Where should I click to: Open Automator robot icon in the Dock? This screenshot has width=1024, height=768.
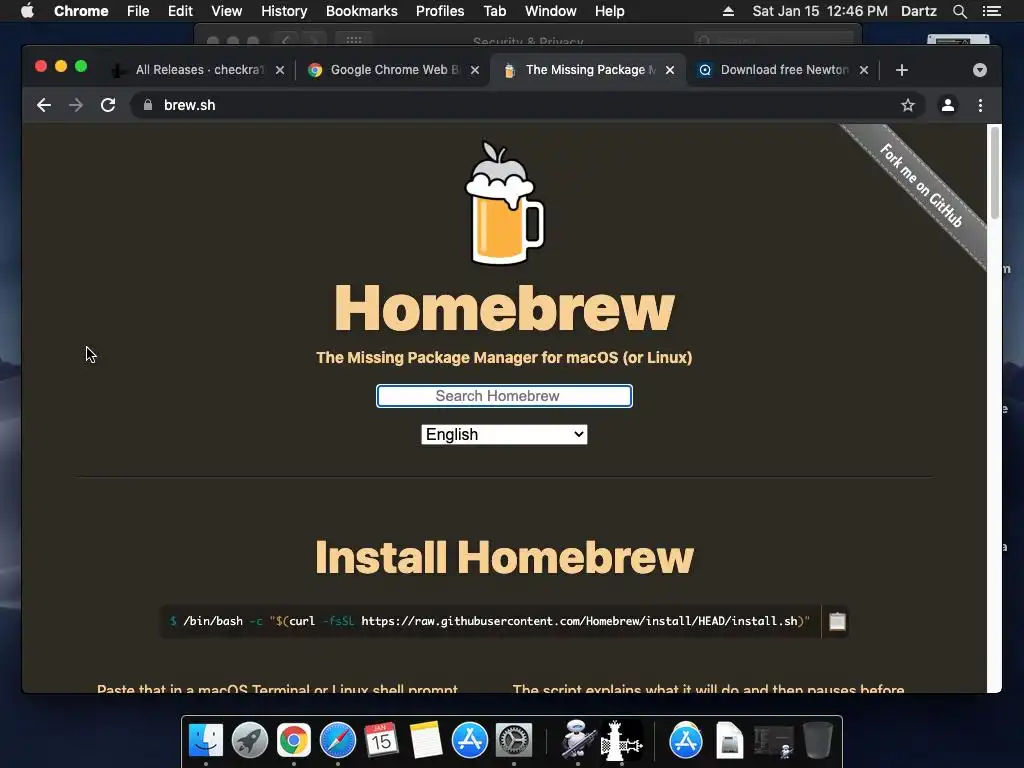577,741
